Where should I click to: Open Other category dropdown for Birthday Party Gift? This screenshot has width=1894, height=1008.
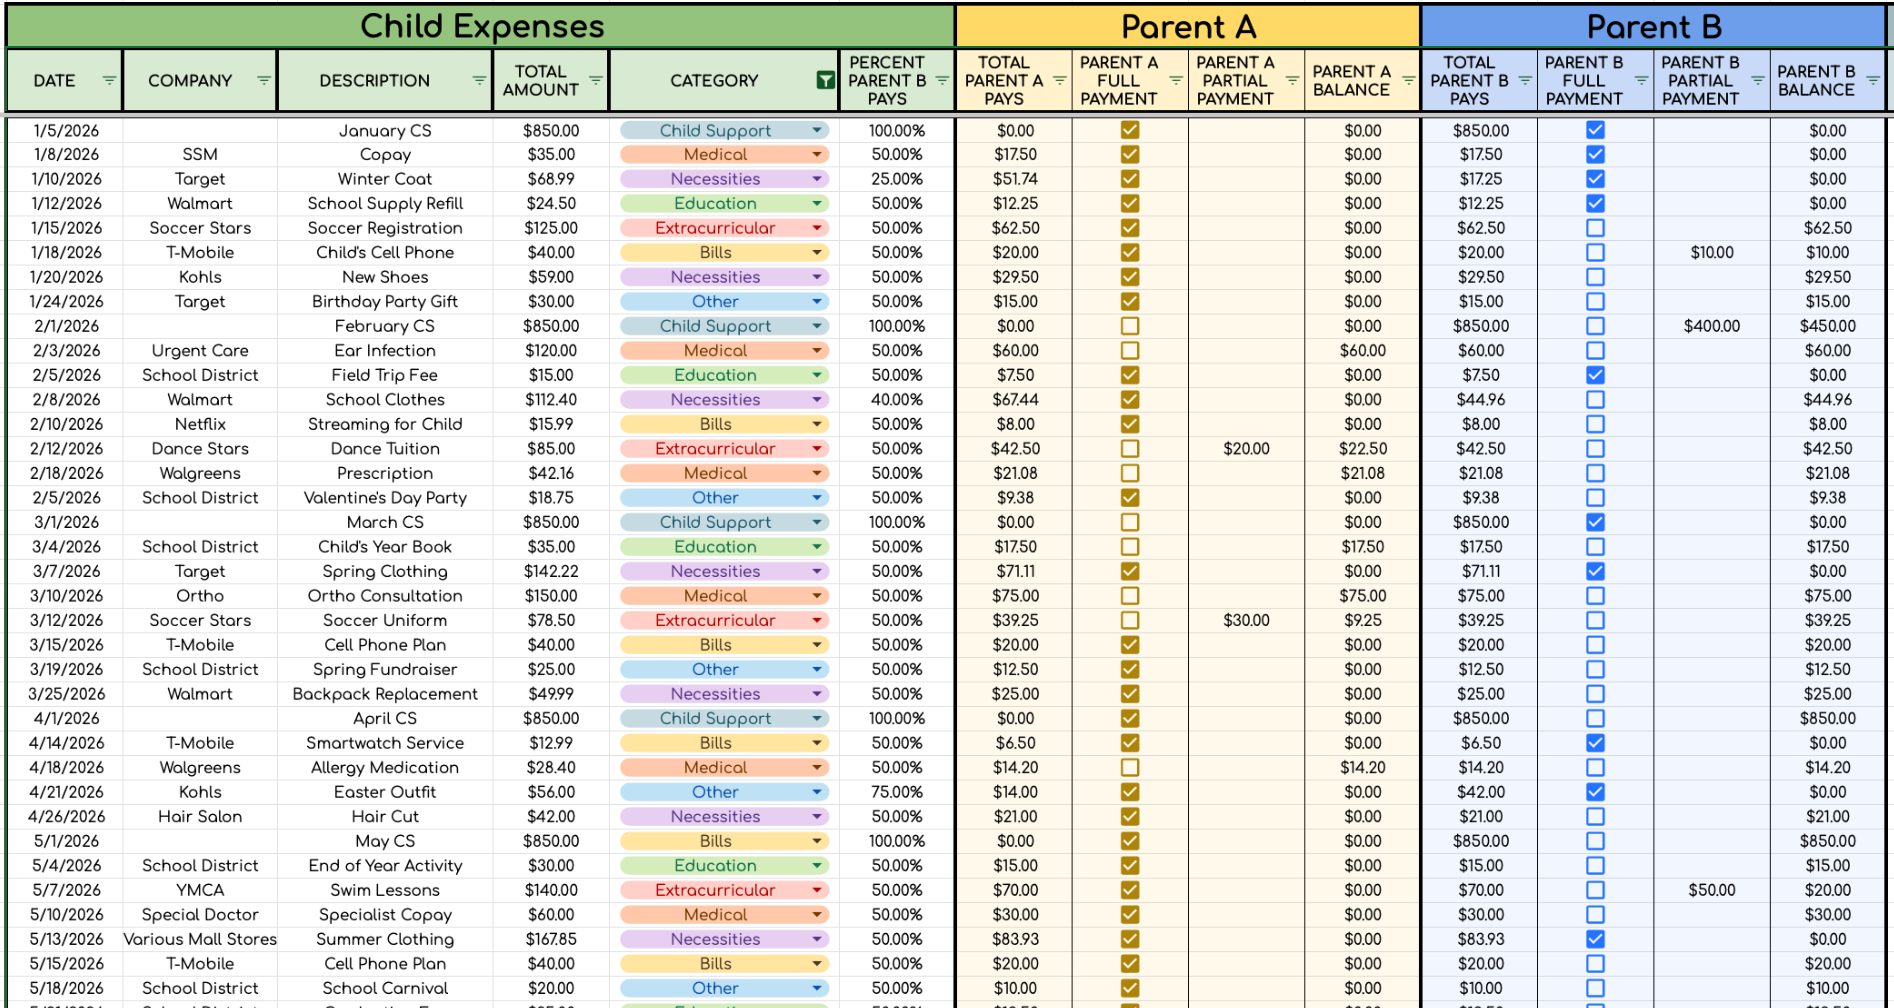[x=817, y=301]
